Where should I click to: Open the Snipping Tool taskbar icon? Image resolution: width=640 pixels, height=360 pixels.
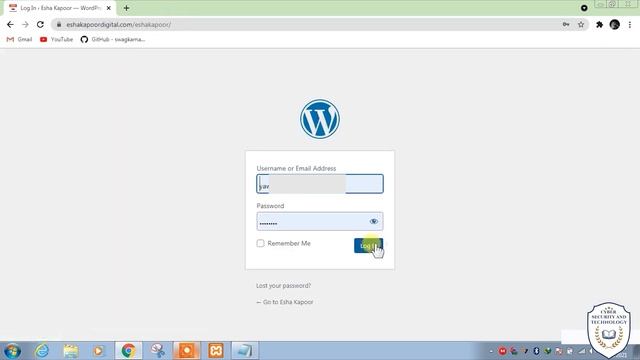pos(158,351)
